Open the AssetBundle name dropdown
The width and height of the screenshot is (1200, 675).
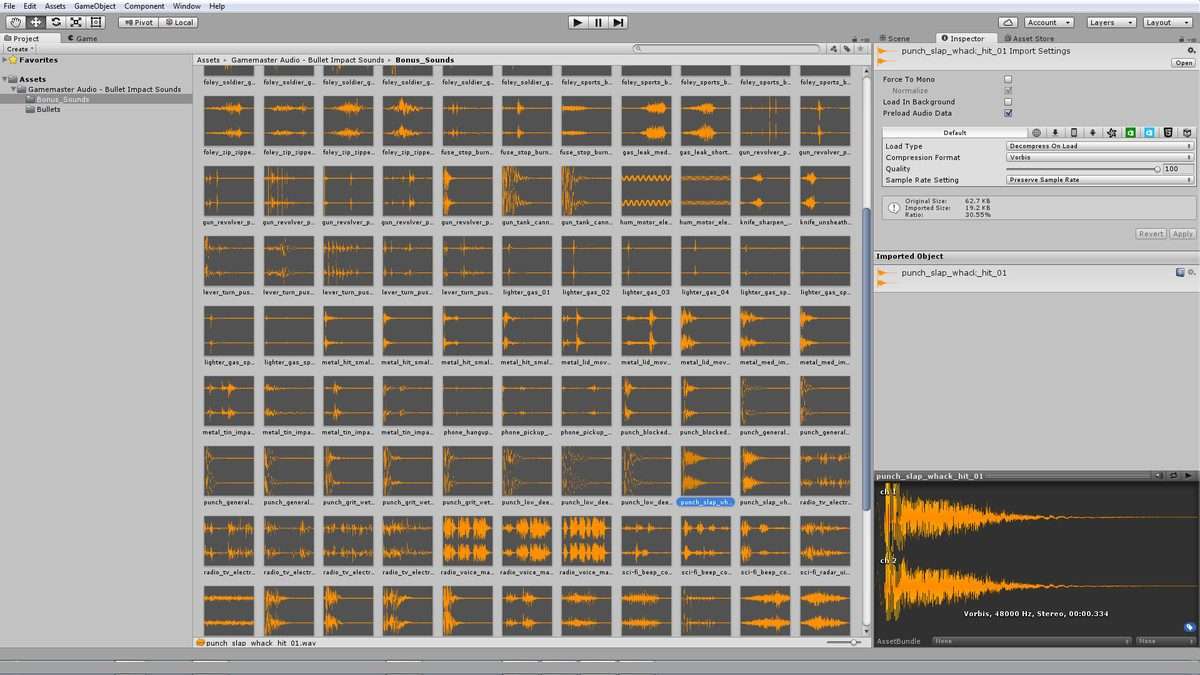[1030, 641]
